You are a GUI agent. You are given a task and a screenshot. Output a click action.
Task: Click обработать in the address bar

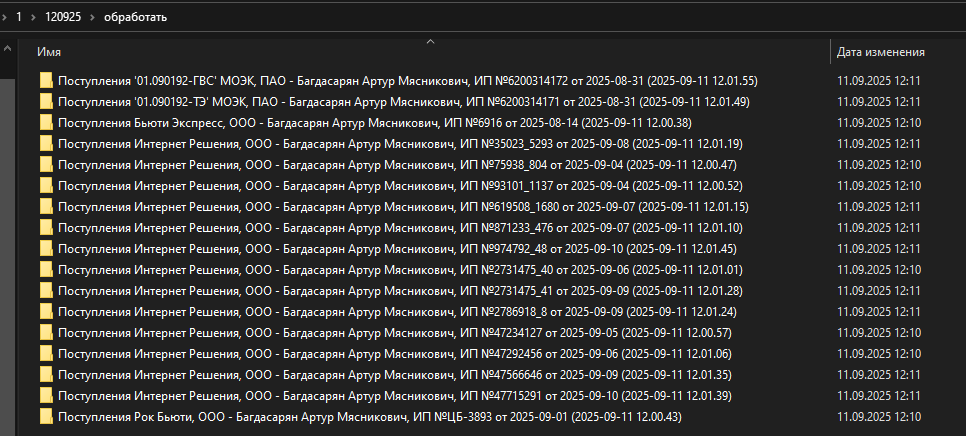[x=135, y=17]
